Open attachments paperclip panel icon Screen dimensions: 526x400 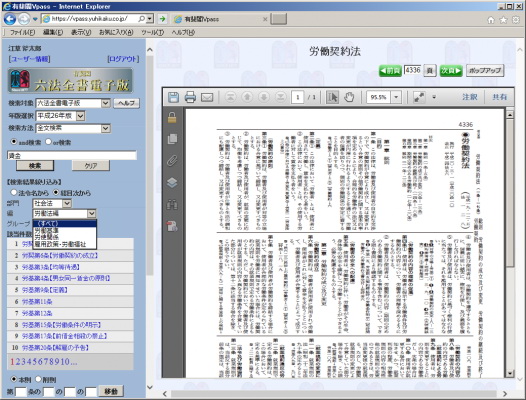172,160
